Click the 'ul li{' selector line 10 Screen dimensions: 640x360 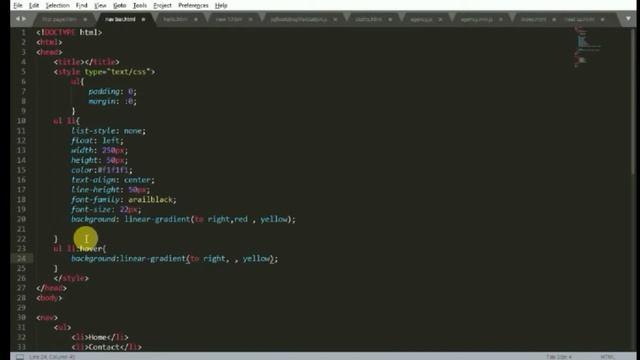(x=67, y=121)
